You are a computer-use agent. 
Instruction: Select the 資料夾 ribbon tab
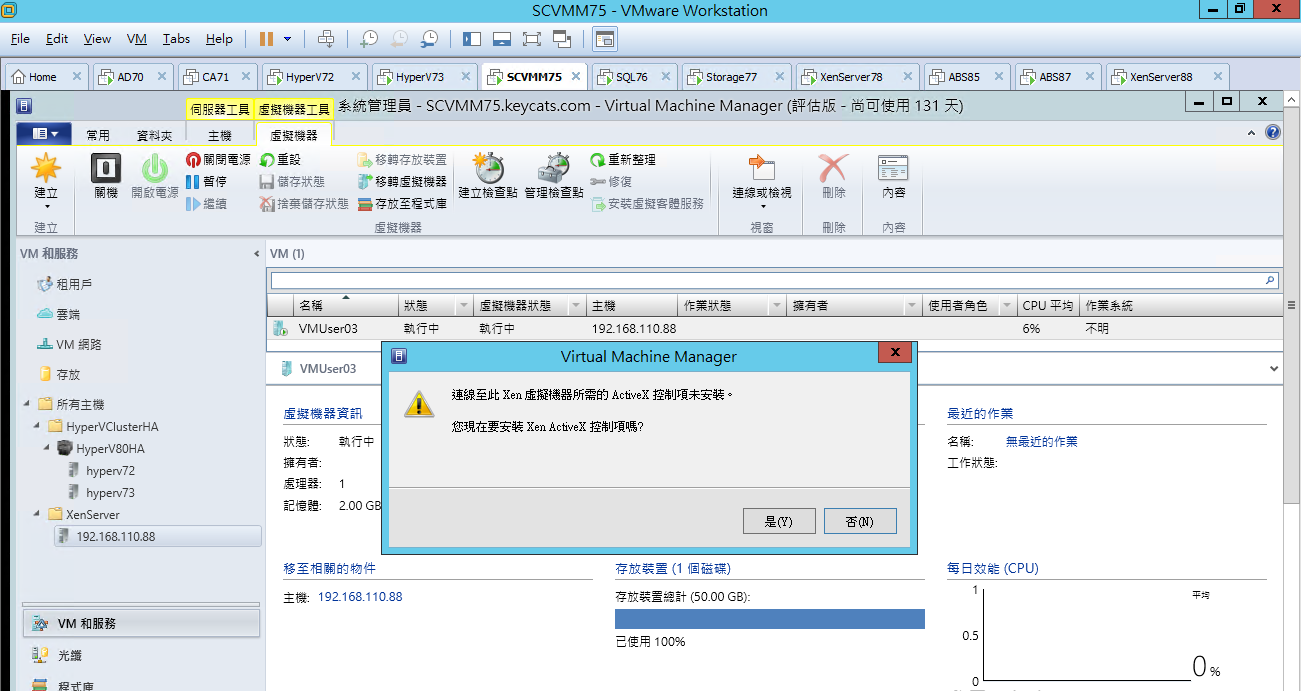(154, 135)
